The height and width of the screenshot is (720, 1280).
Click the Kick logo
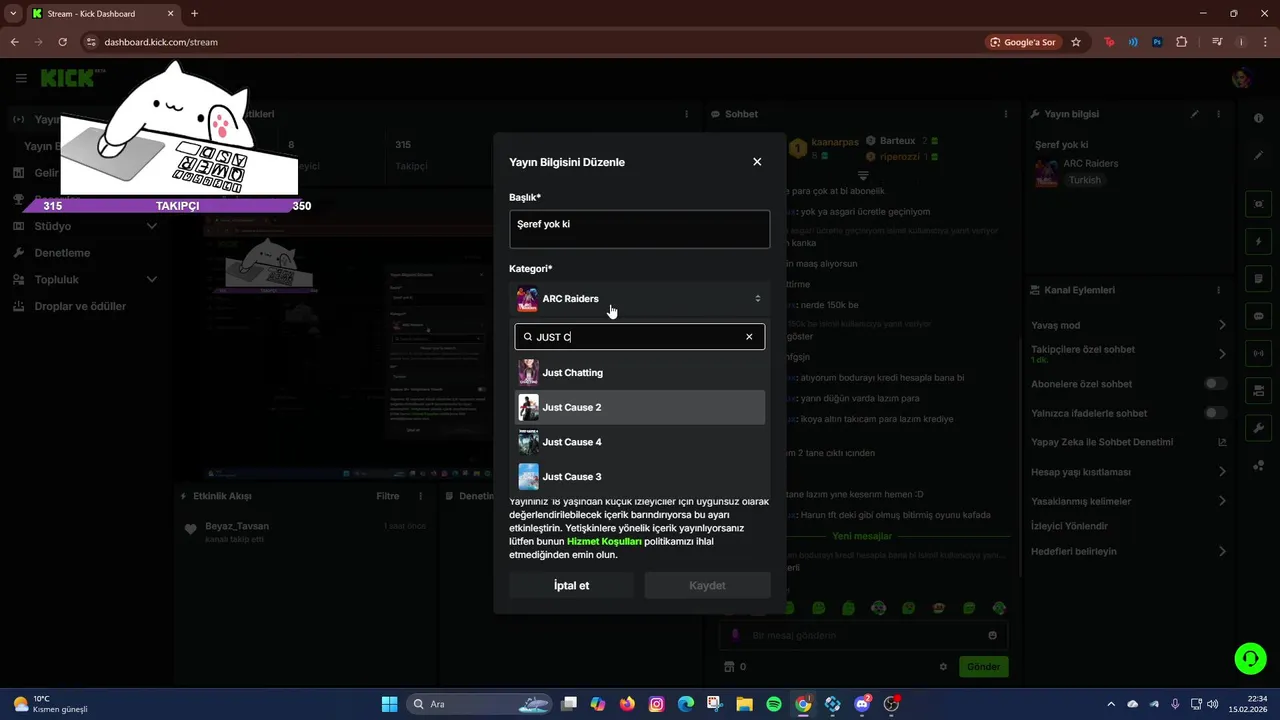[68, 78]
